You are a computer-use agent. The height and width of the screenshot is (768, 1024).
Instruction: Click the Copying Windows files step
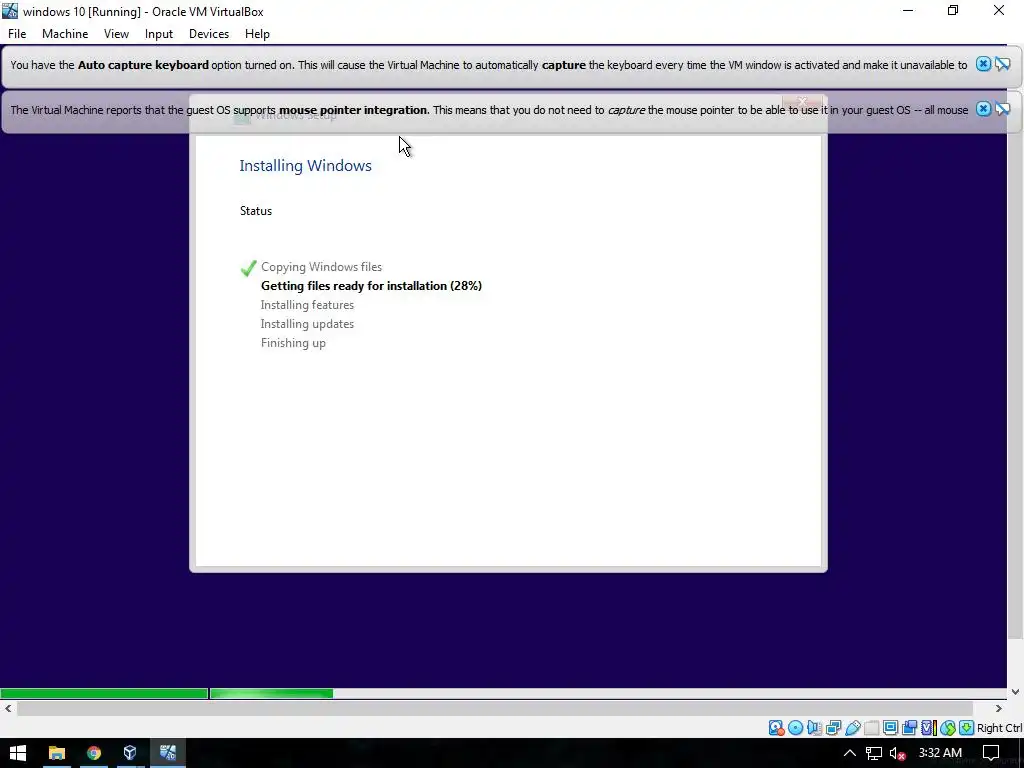pos(321,267)
